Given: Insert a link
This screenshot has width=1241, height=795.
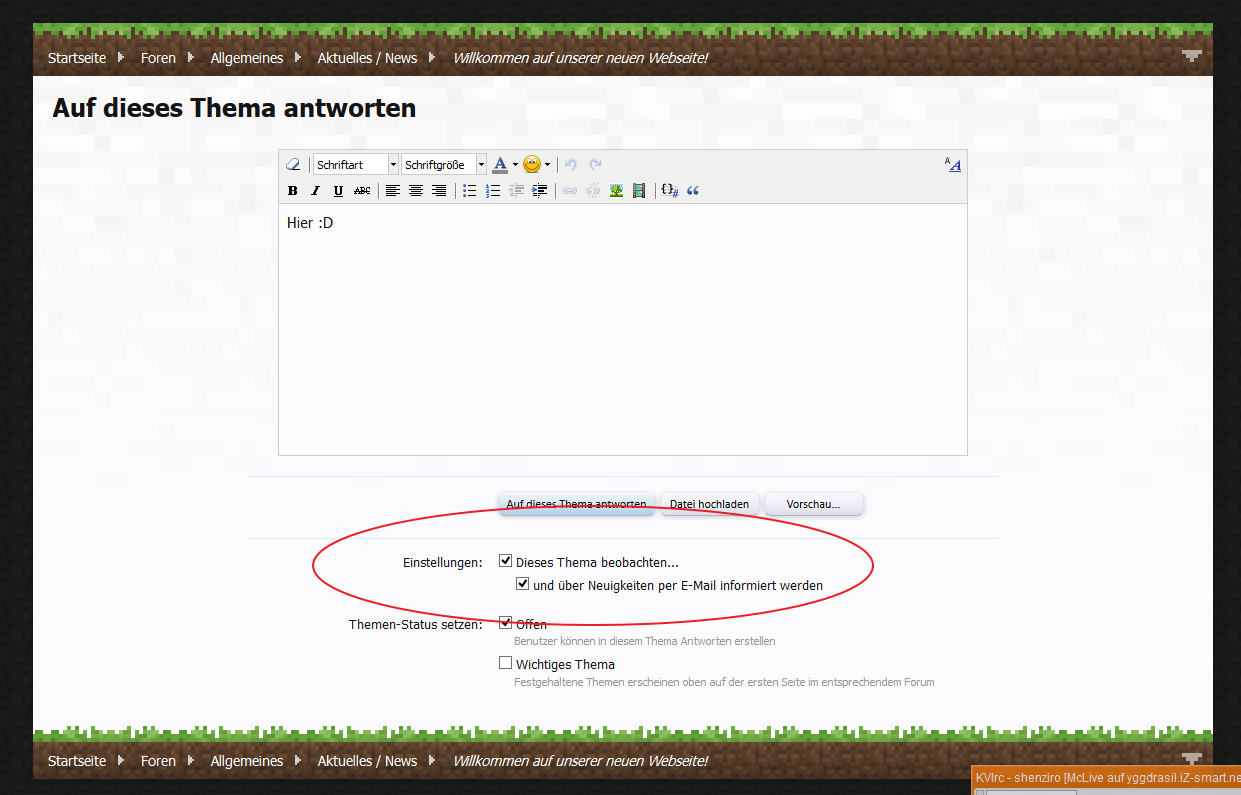Looking at the screenshot, I should coord(570,191).
